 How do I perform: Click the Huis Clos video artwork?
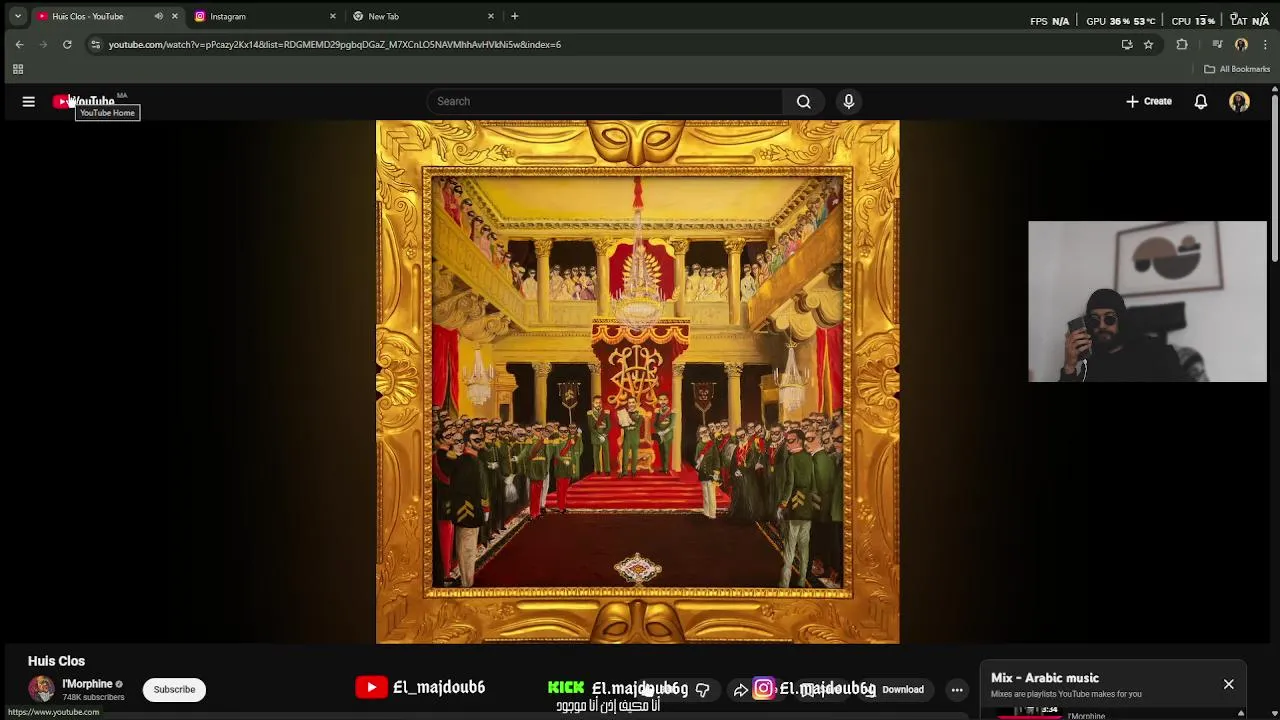point(637,382)
